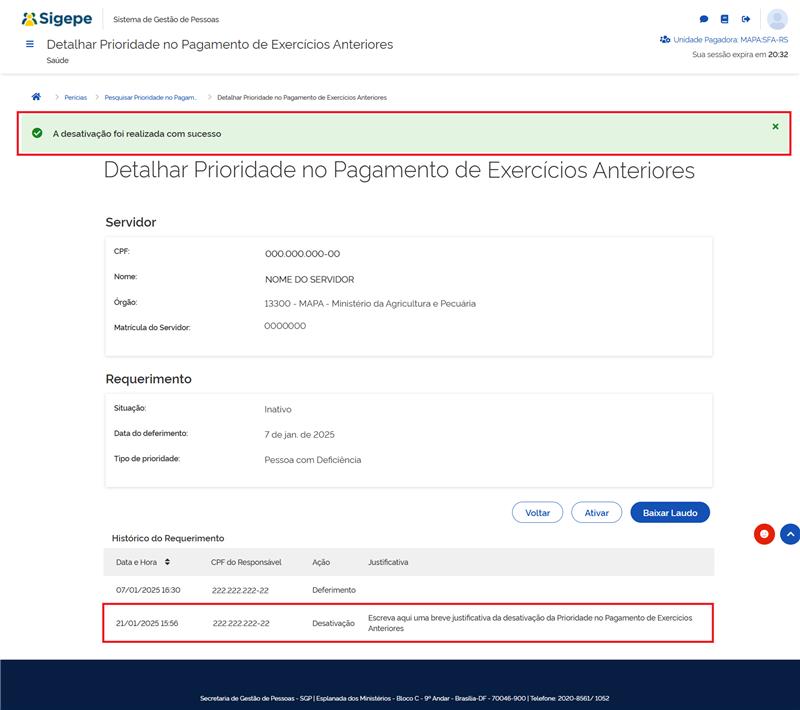Open Perícias breadcrumb link
800x710 pixels.
pyautogui.click(x=75, y=97)
